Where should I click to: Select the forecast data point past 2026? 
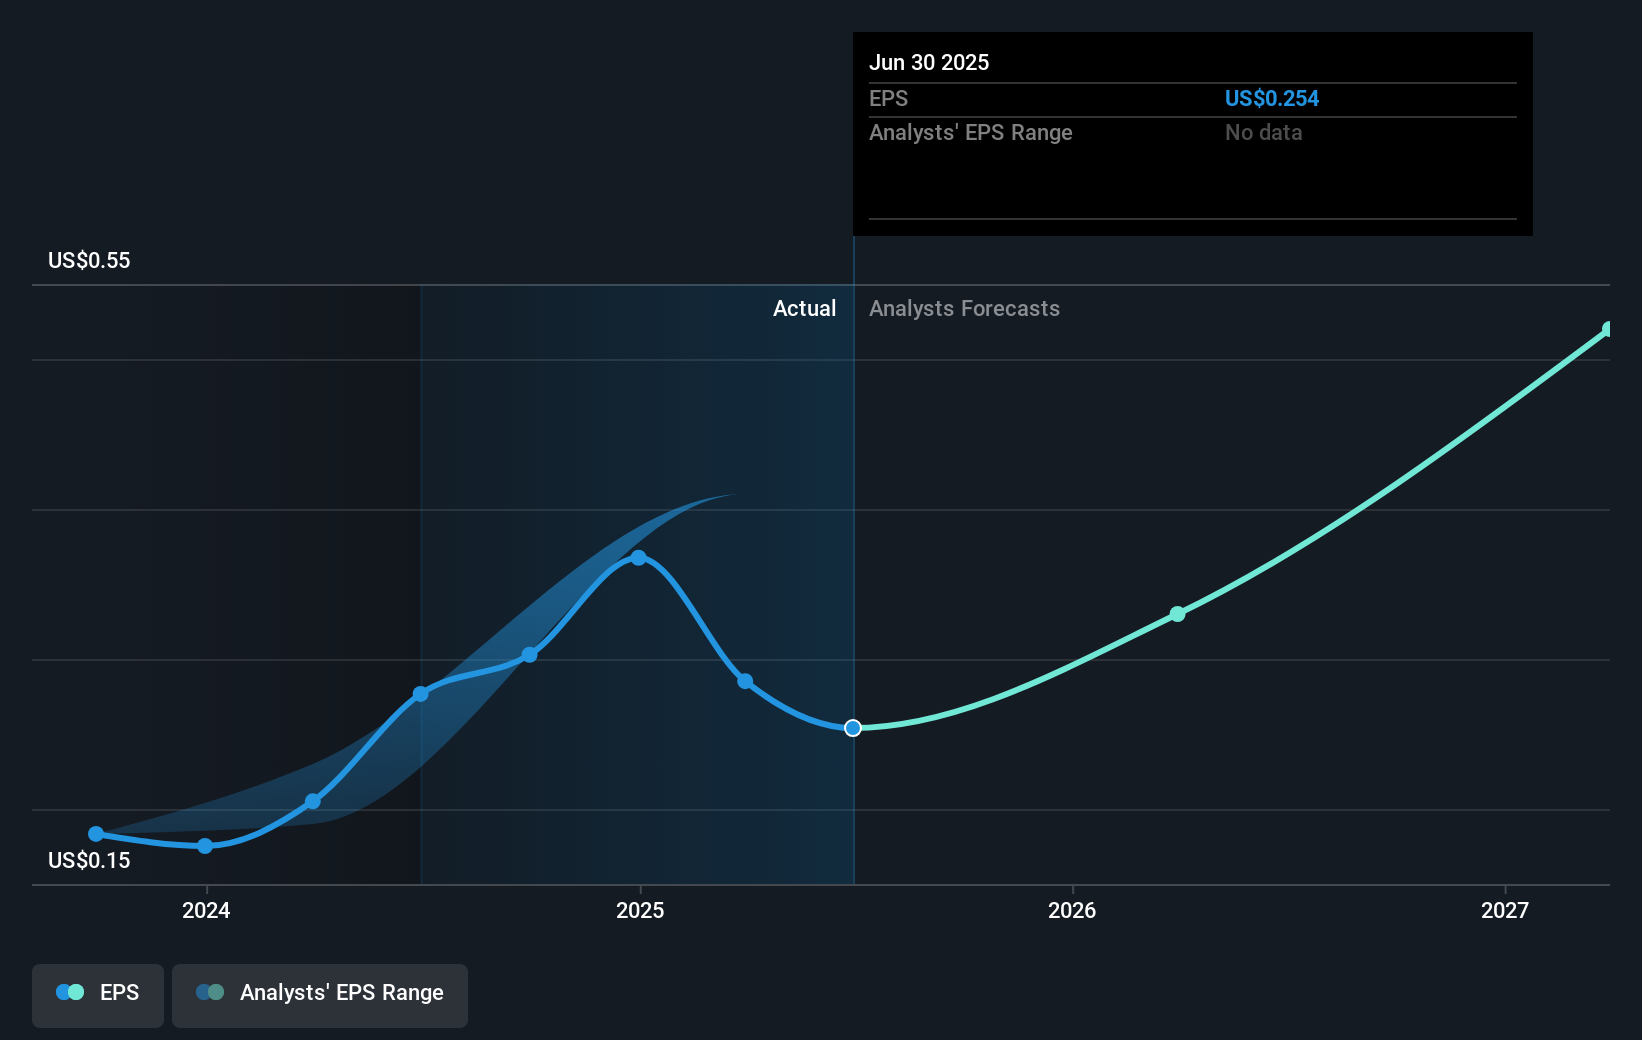1177,614
